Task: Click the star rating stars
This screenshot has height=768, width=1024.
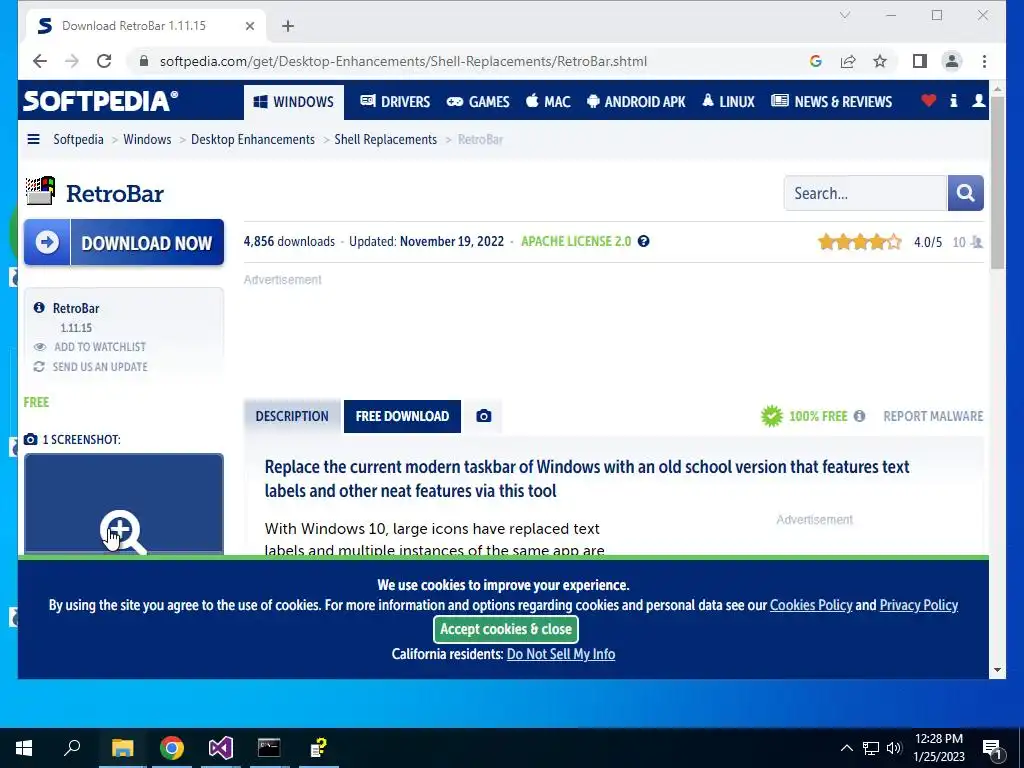Action: coord(859,242)
